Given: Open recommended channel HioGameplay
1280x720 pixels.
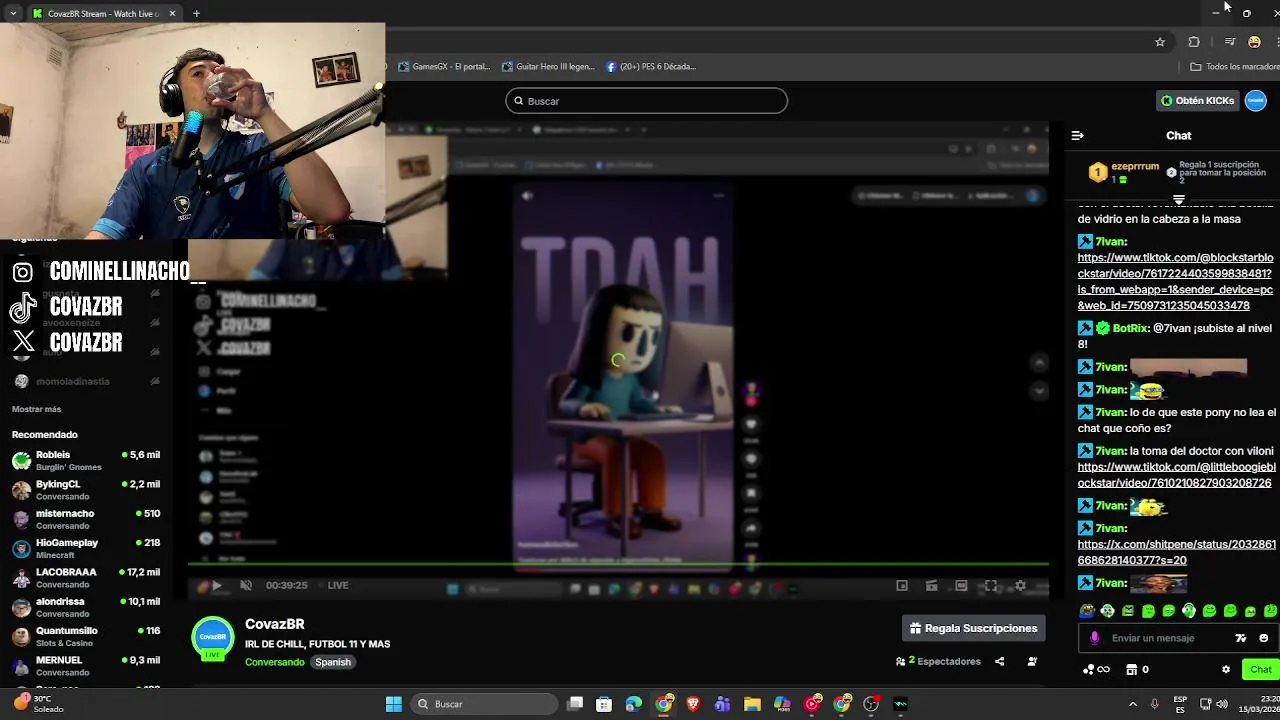Looking at the screenshot, I should (x=86, y=548).
